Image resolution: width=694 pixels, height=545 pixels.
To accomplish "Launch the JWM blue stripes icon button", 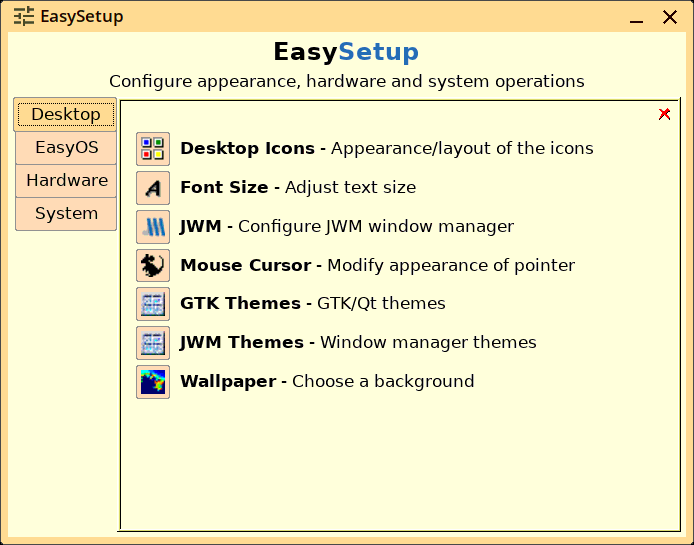I will pos(153,227).
